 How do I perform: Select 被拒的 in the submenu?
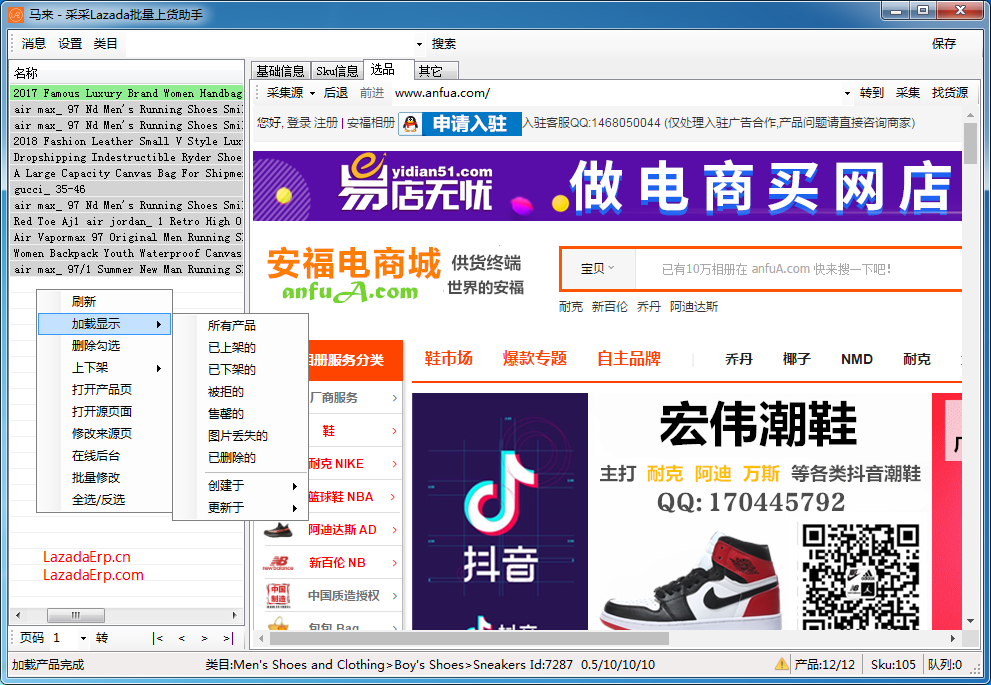click(240, 392)
